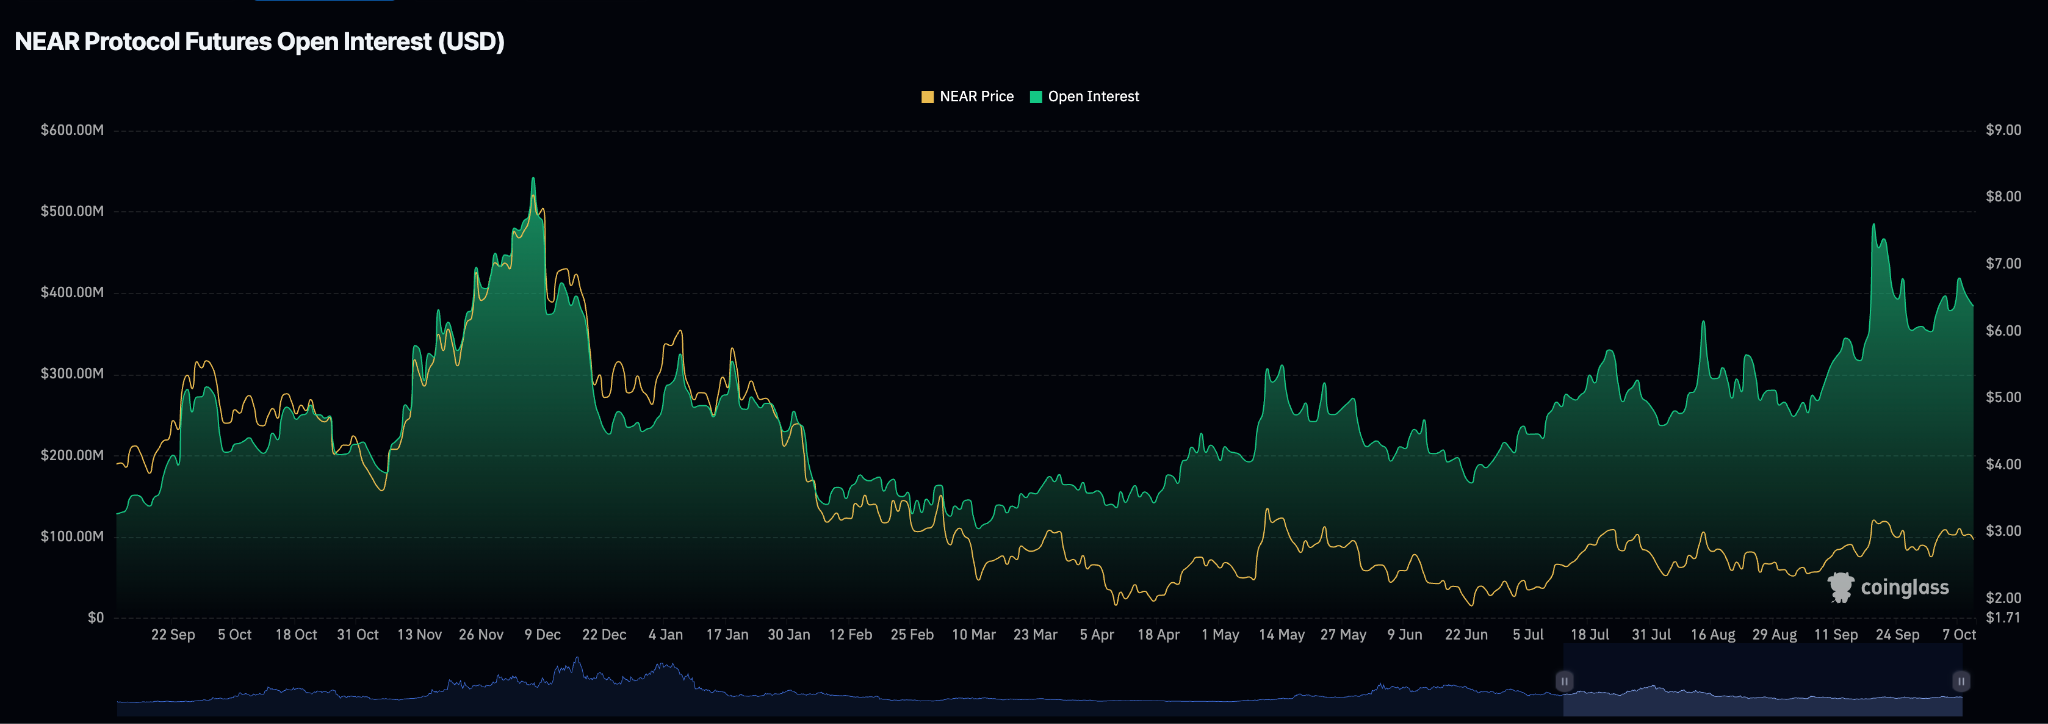Screen dimensions: 2048x724
Task: Click the tall green spike before 24 Sep
Action: click(x=1873, y=226)
